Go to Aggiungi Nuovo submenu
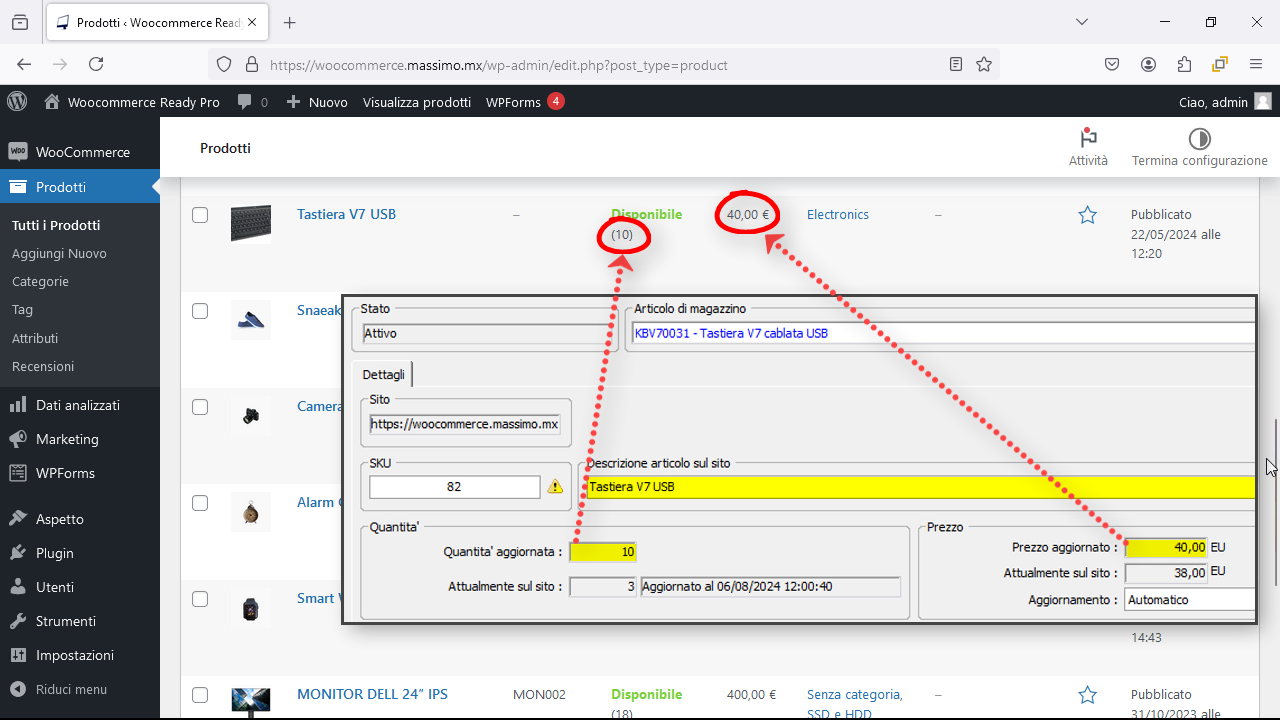The height and width of the screenshot is (720, 1280). click(59, 254)
